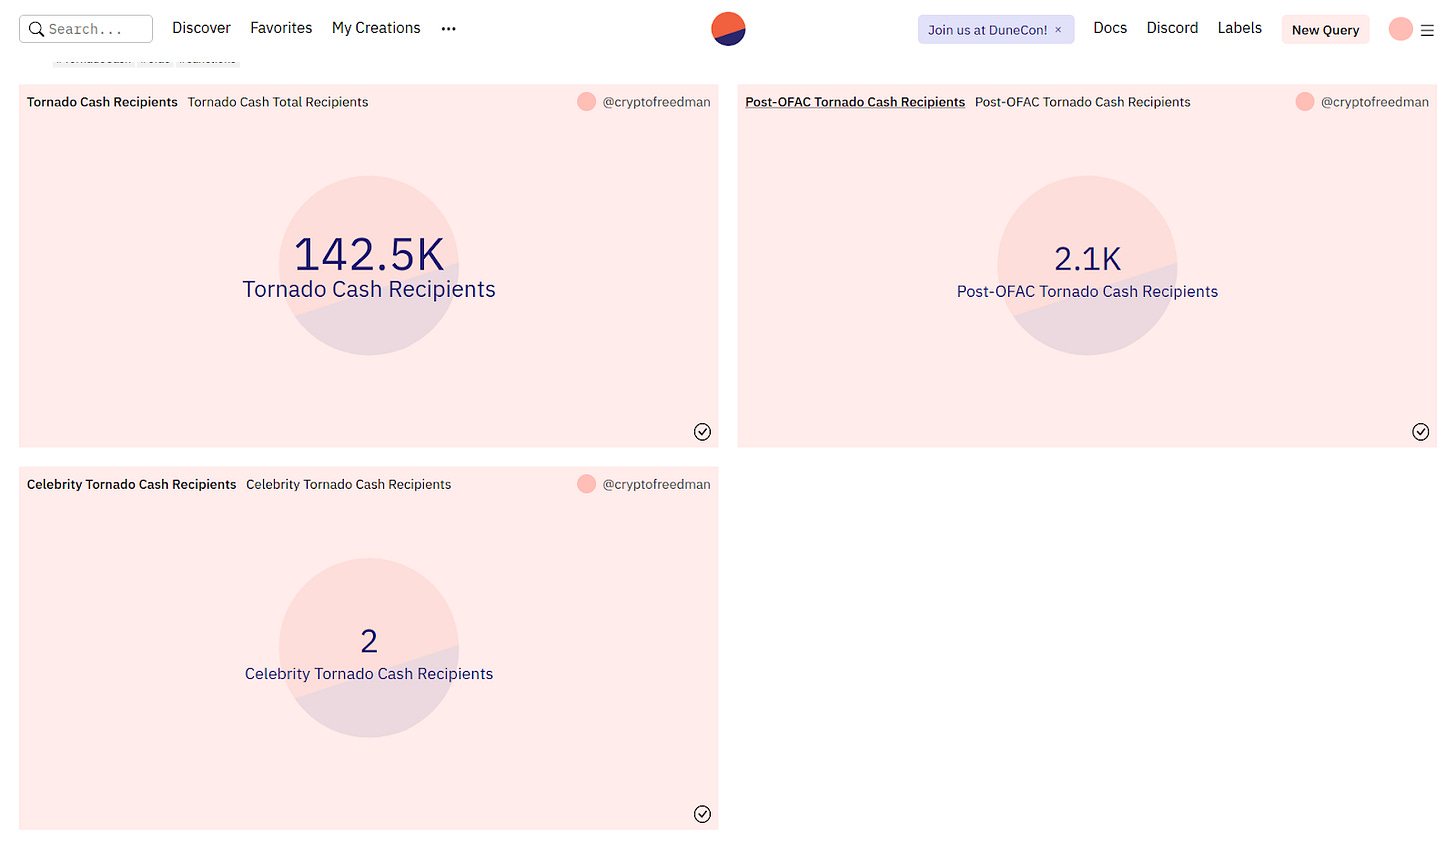Click the Celebrity Tornado Cash Recipients counter label
The width and height of the screenshot is (1456, 843).
pyautogui.click(x=369, y=674)
